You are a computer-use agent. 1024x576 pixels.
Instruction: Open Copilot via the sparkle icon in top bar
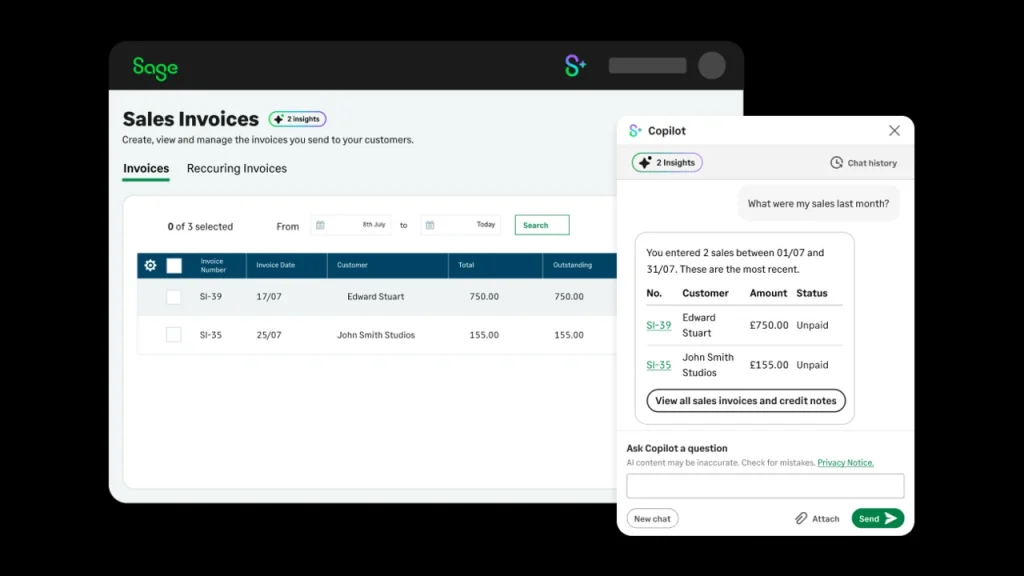click(x=574, y=64)
